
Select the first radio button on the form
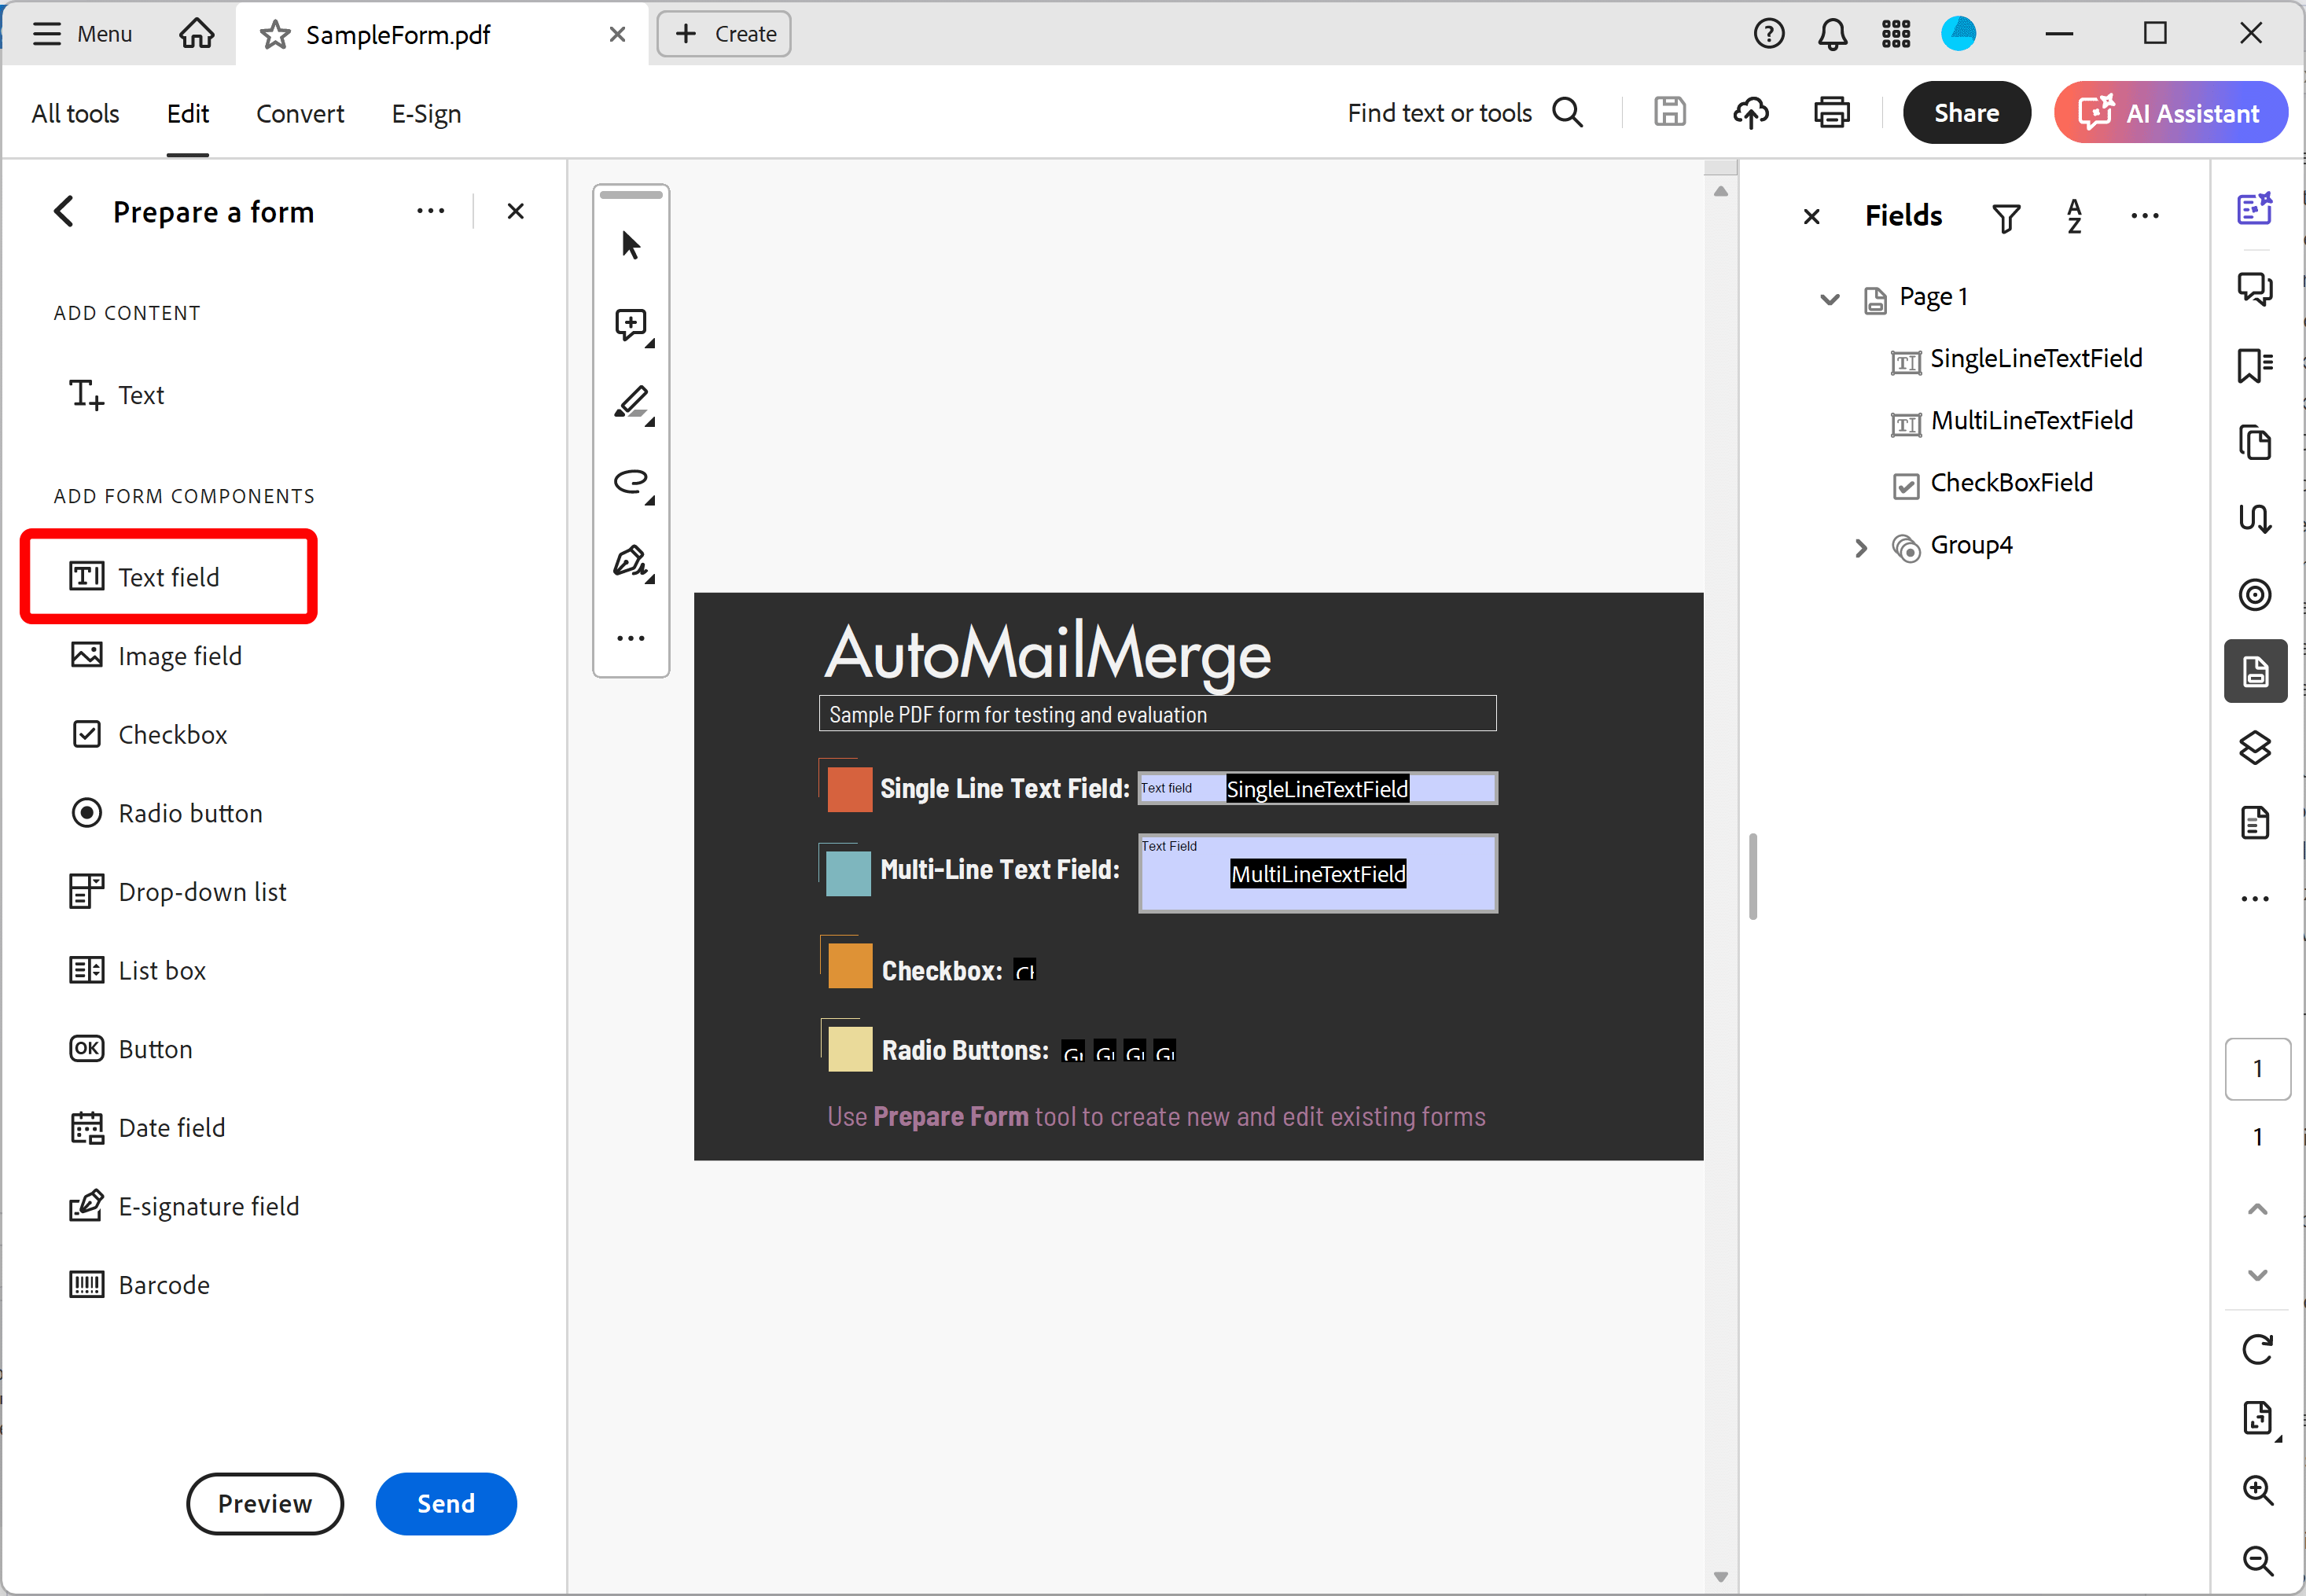click(1073, 1053)
